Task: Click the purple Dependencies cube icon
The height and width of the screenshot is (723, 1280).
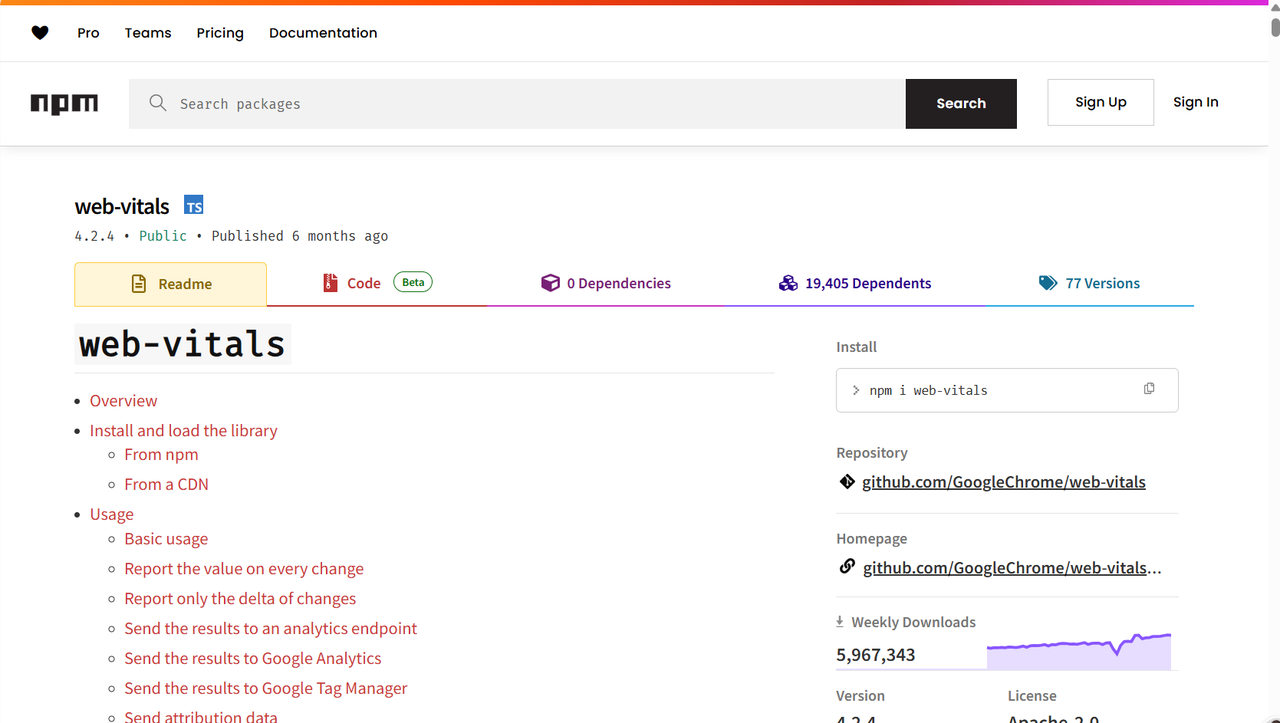Action: pos(550,283)
